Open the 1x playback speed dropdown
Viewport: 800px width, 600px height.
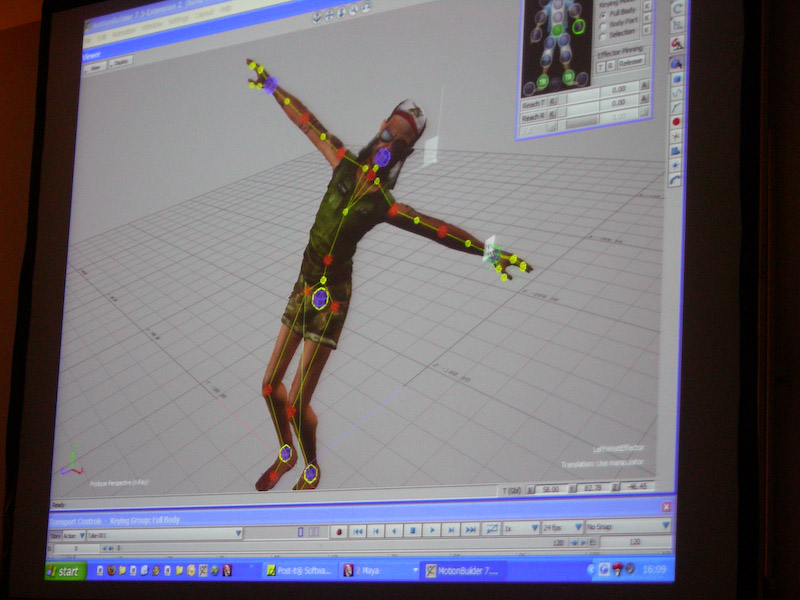coord(521,528)
